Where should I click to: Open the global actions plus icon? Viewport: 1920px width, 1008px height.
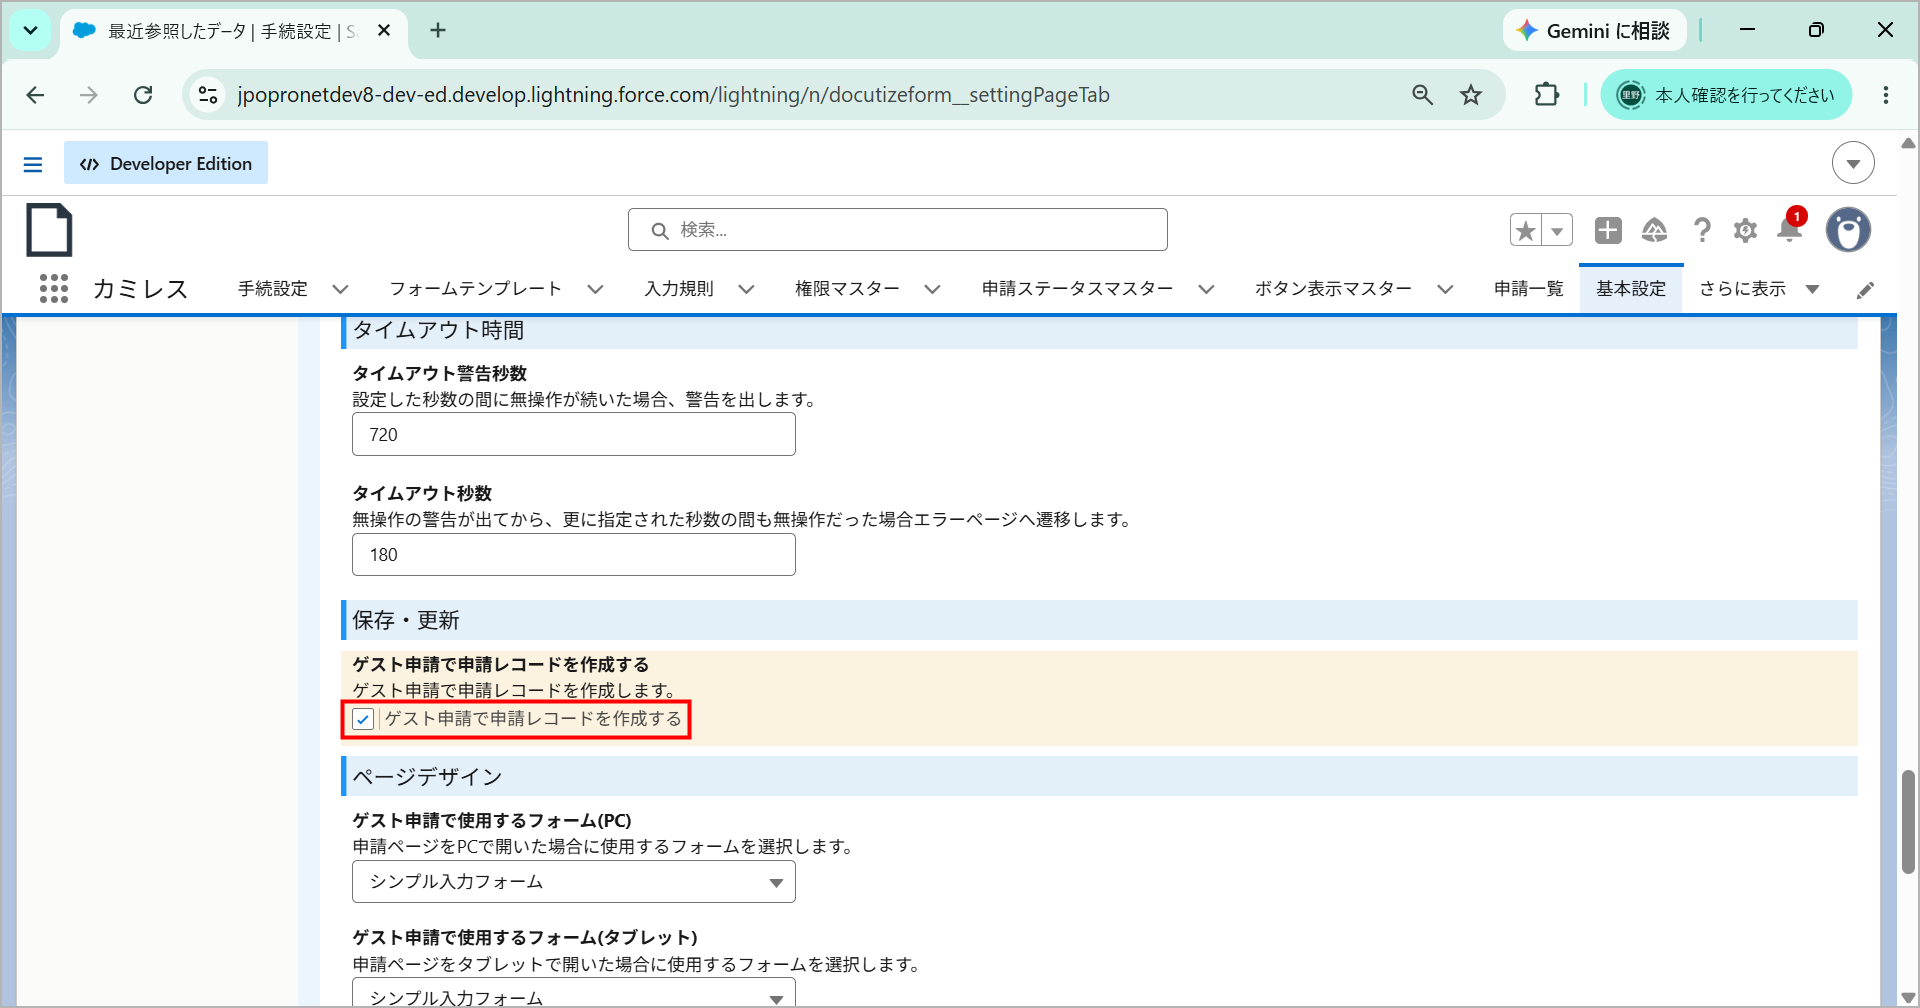[x=1608, y=230]
